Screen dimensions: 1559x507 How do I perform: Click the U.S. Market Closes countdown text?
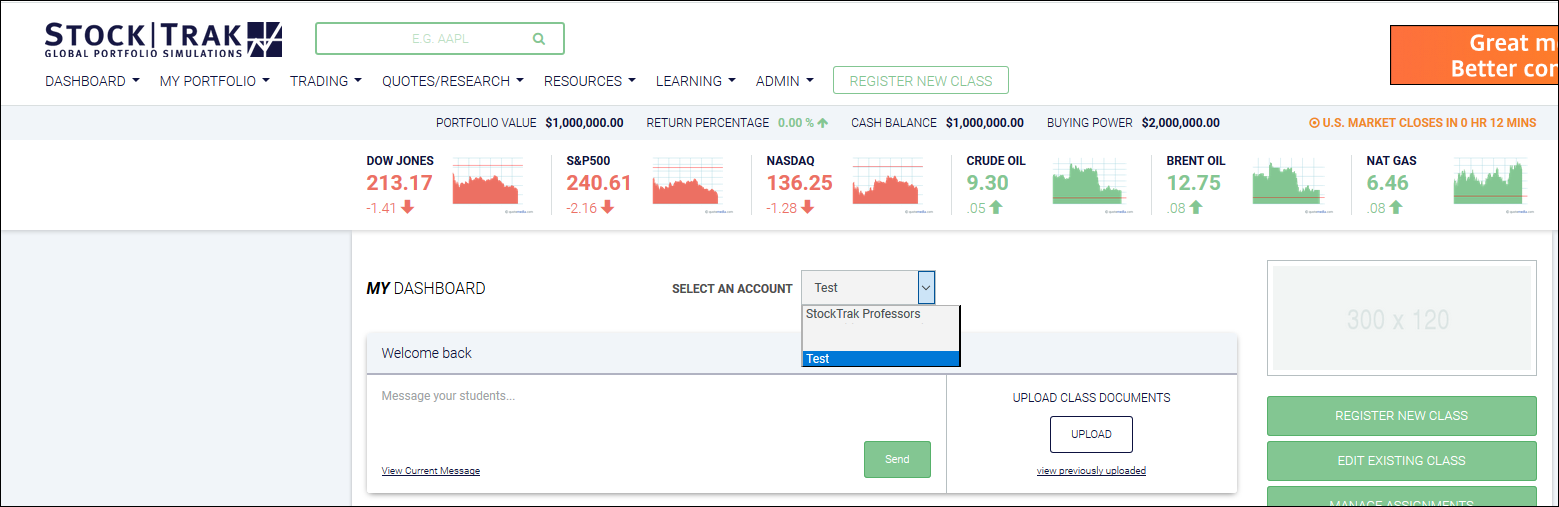pos(1429,123)
